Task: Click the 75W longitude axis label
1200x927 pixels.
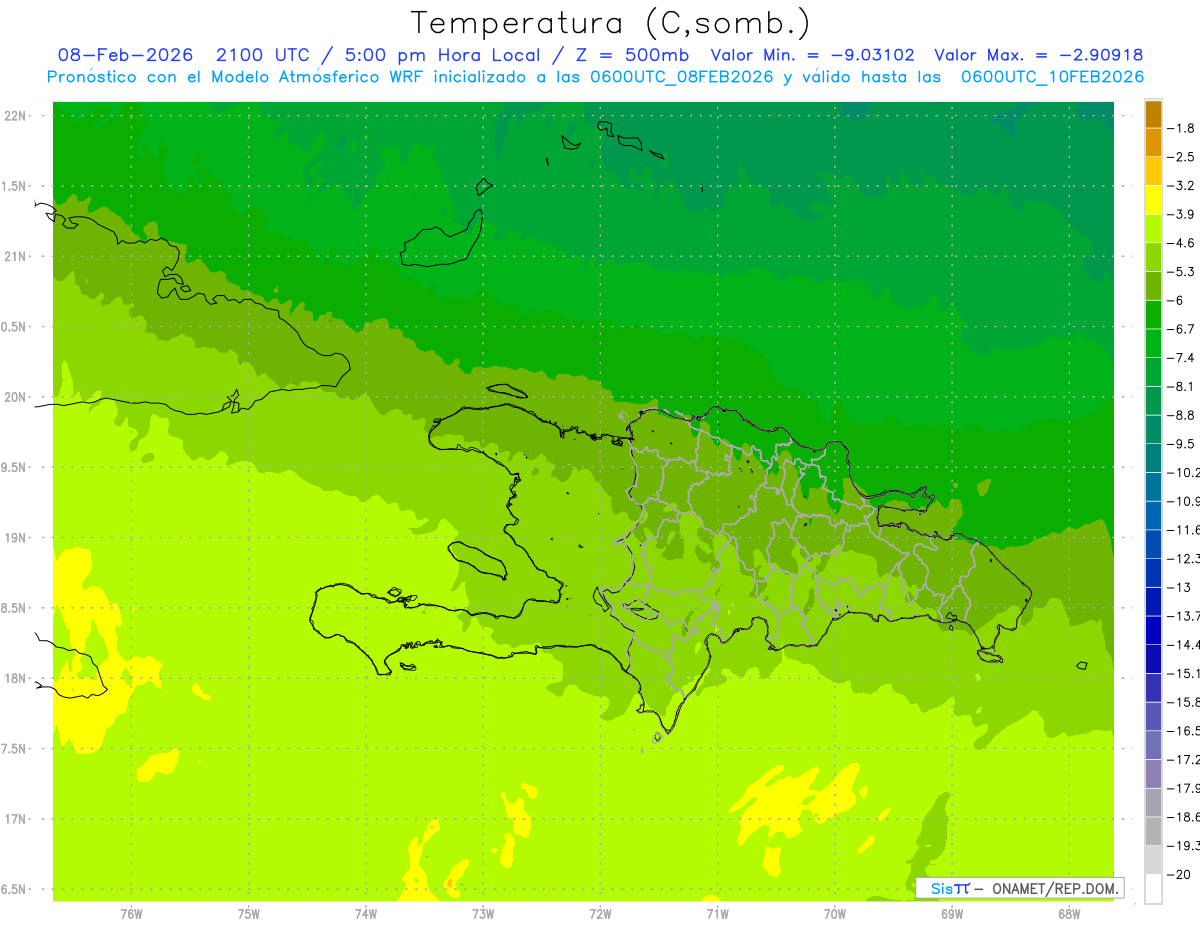Action: click(249, 914)
